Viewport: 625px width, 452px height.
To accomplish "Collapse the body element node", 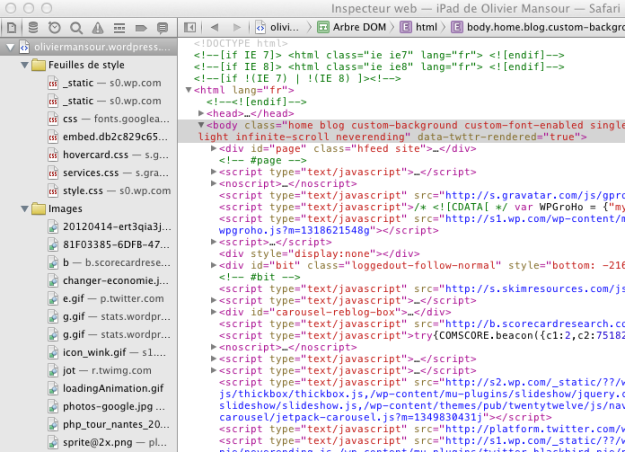I will click(201, 125).
